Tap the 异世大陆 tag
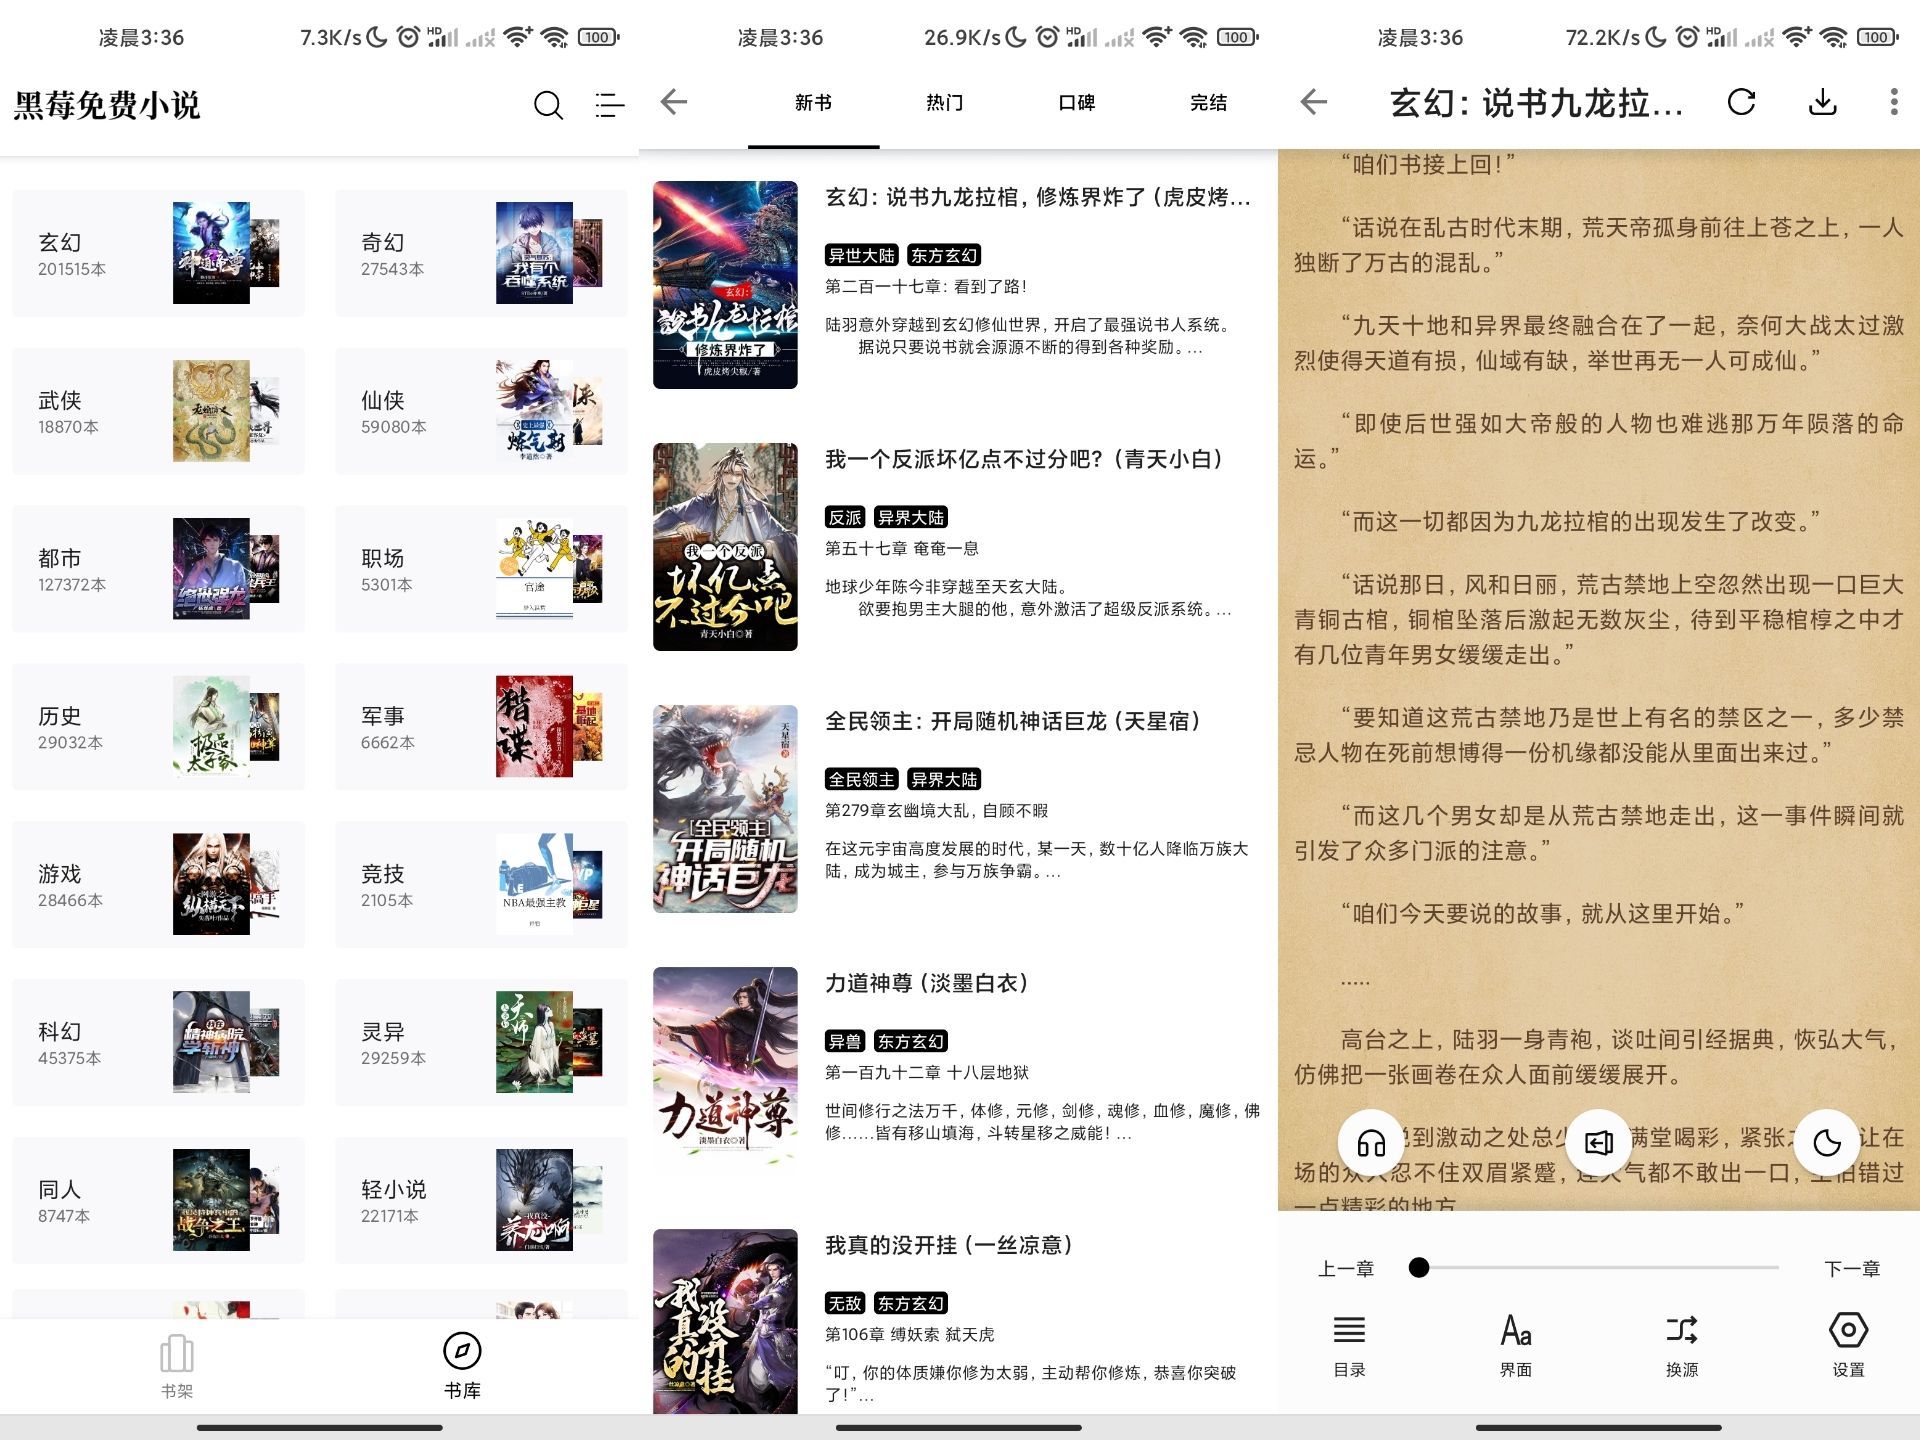Screen dimensions: 1920x1440 862,256
